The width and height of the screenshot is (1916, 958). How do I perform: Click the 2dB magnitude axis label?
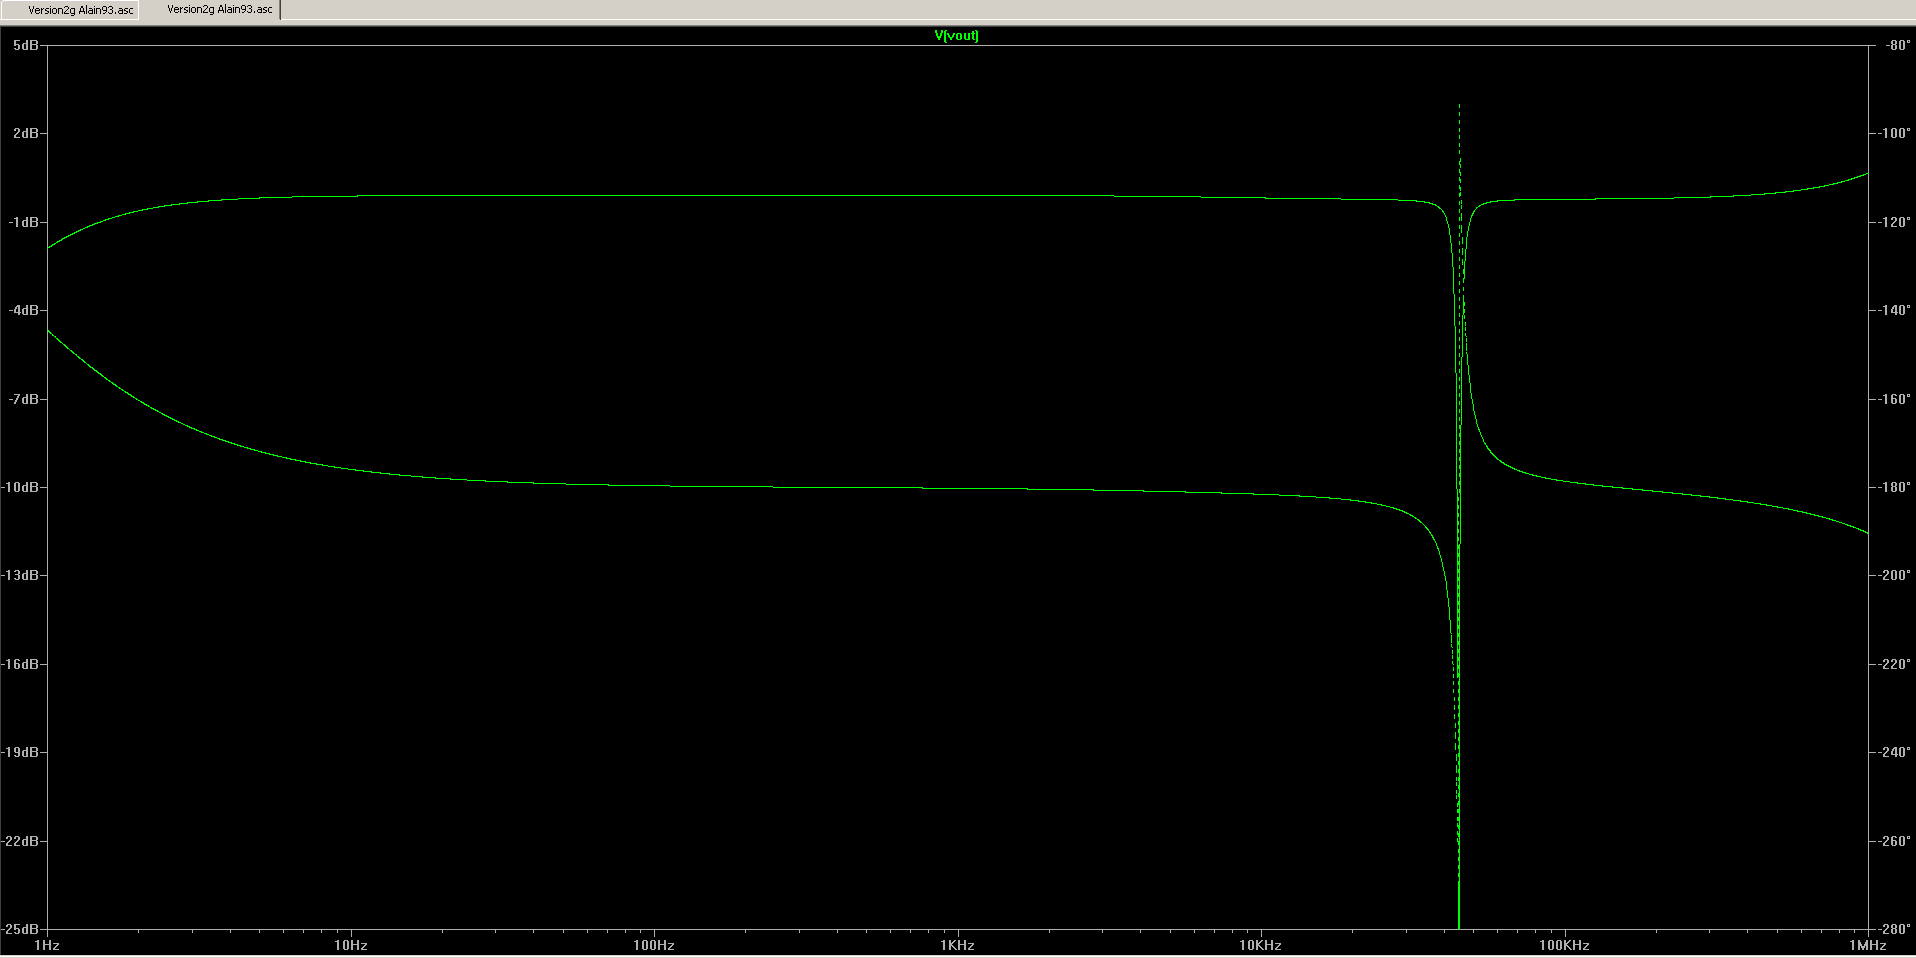tap(26, 133)
